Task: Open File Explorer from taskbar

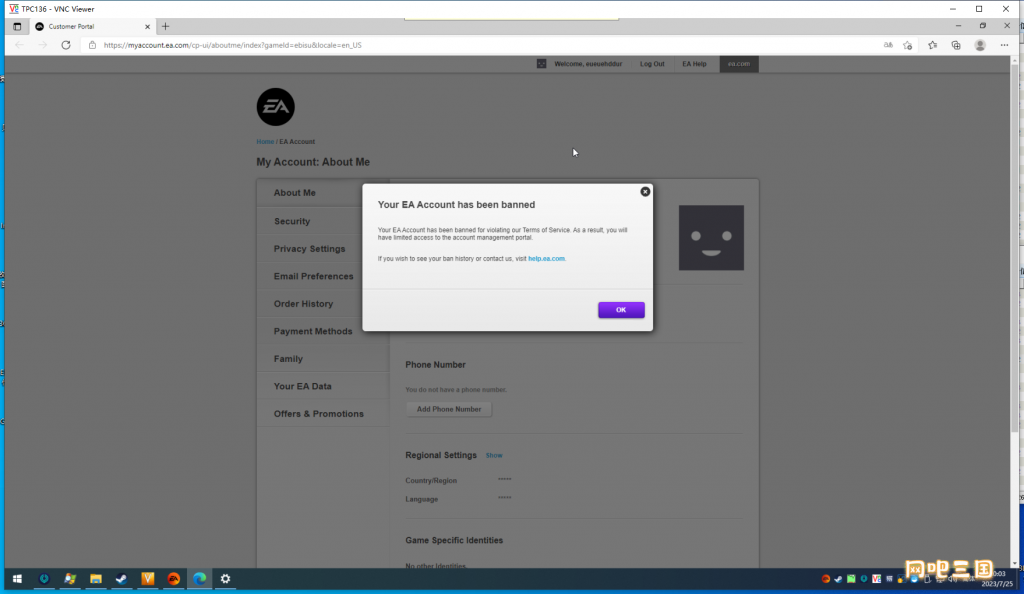Action: (x=96, y=579)
